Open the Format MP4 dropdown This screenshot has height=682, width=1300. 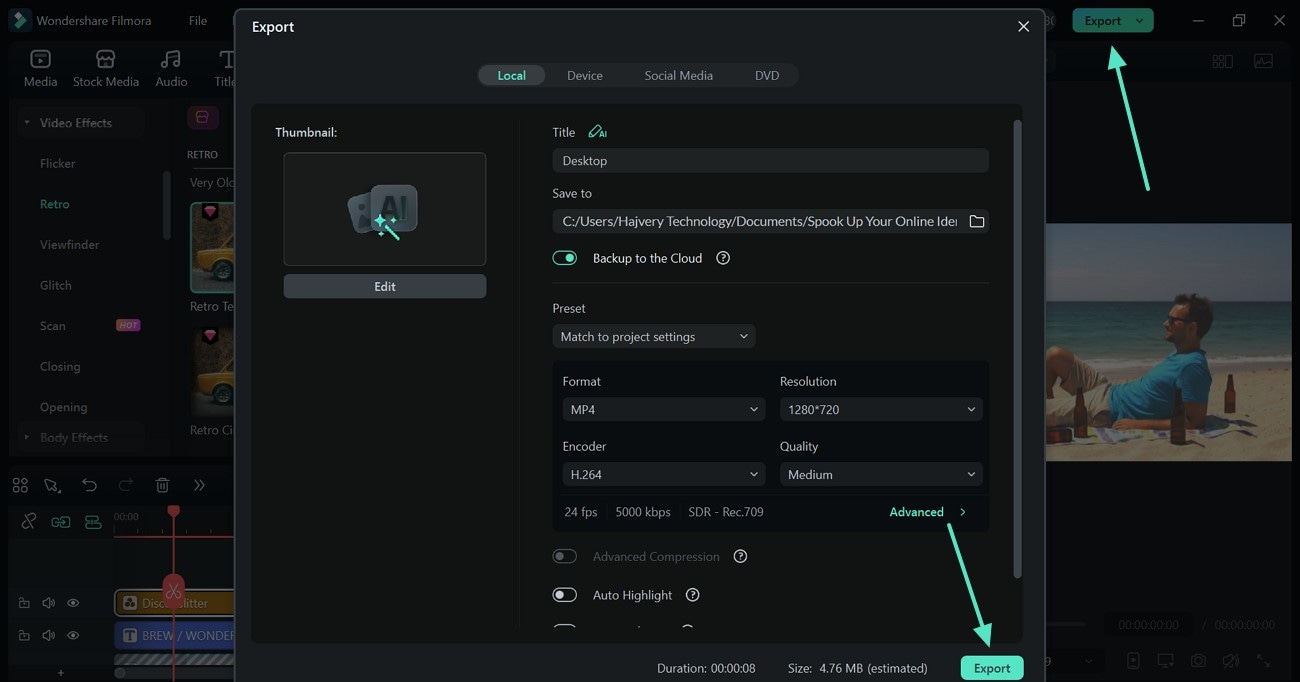pyautogui.click(x=663, y=409)
